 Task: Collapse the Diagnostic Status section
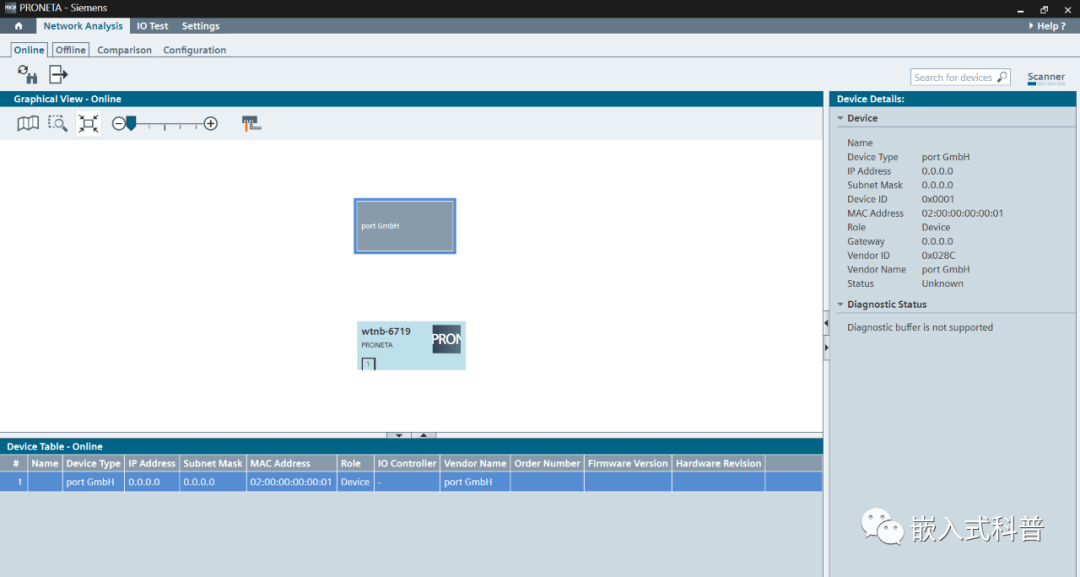coord(840,304)
